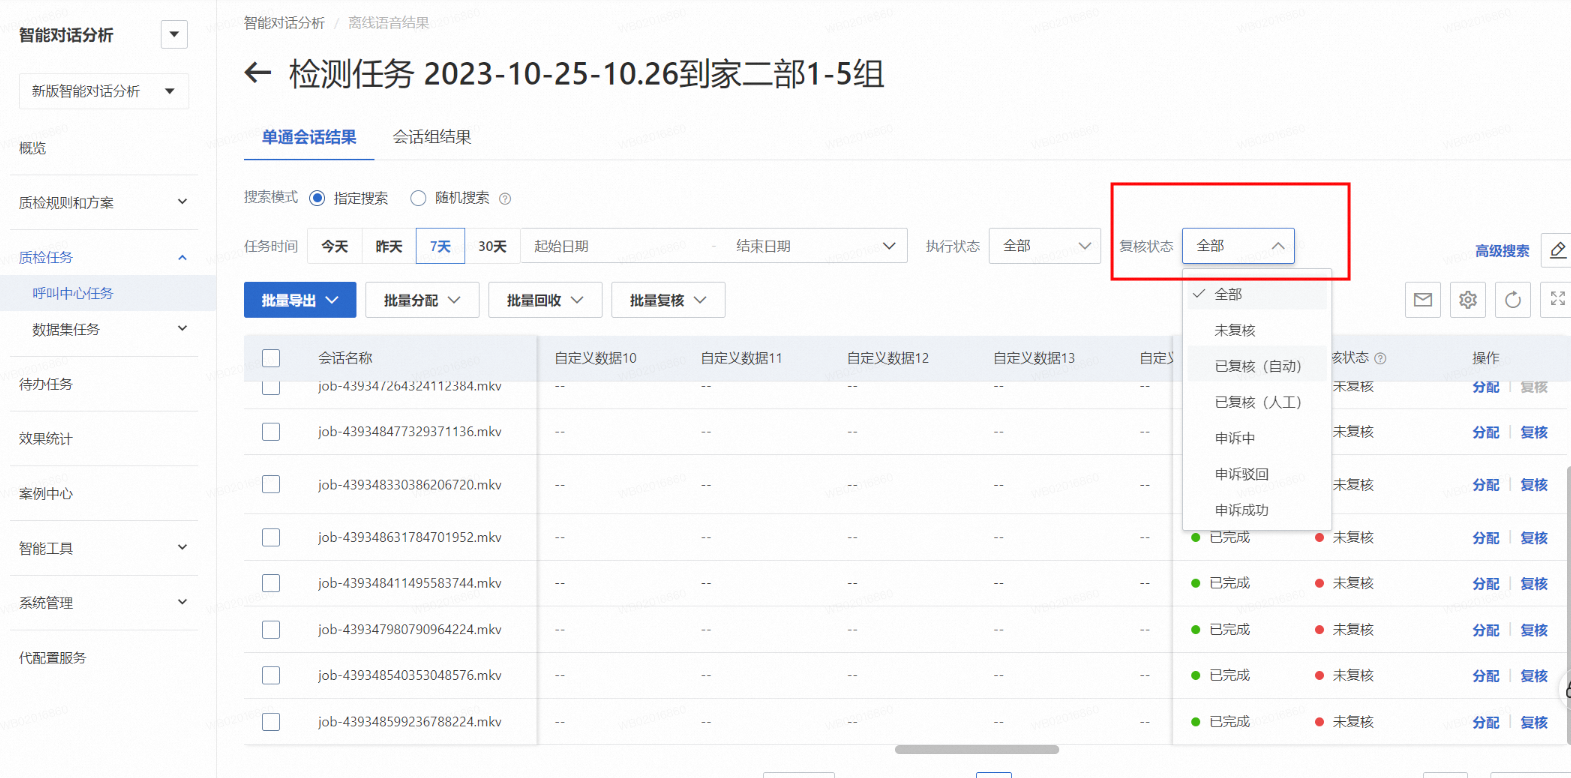Select 7天 time filter
The height and width of the screenshot is (778, 1571).
[x=440, y=246]
